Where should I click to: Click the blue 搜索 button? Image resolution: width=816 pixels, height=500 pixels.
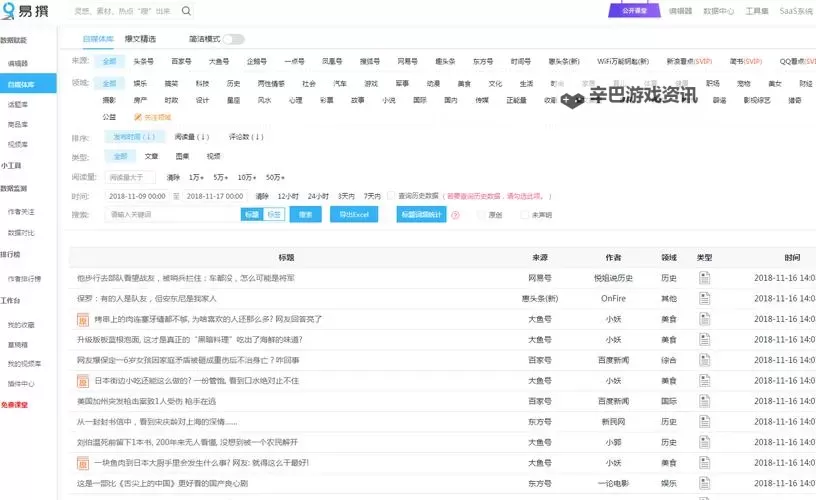coord(305,214)
